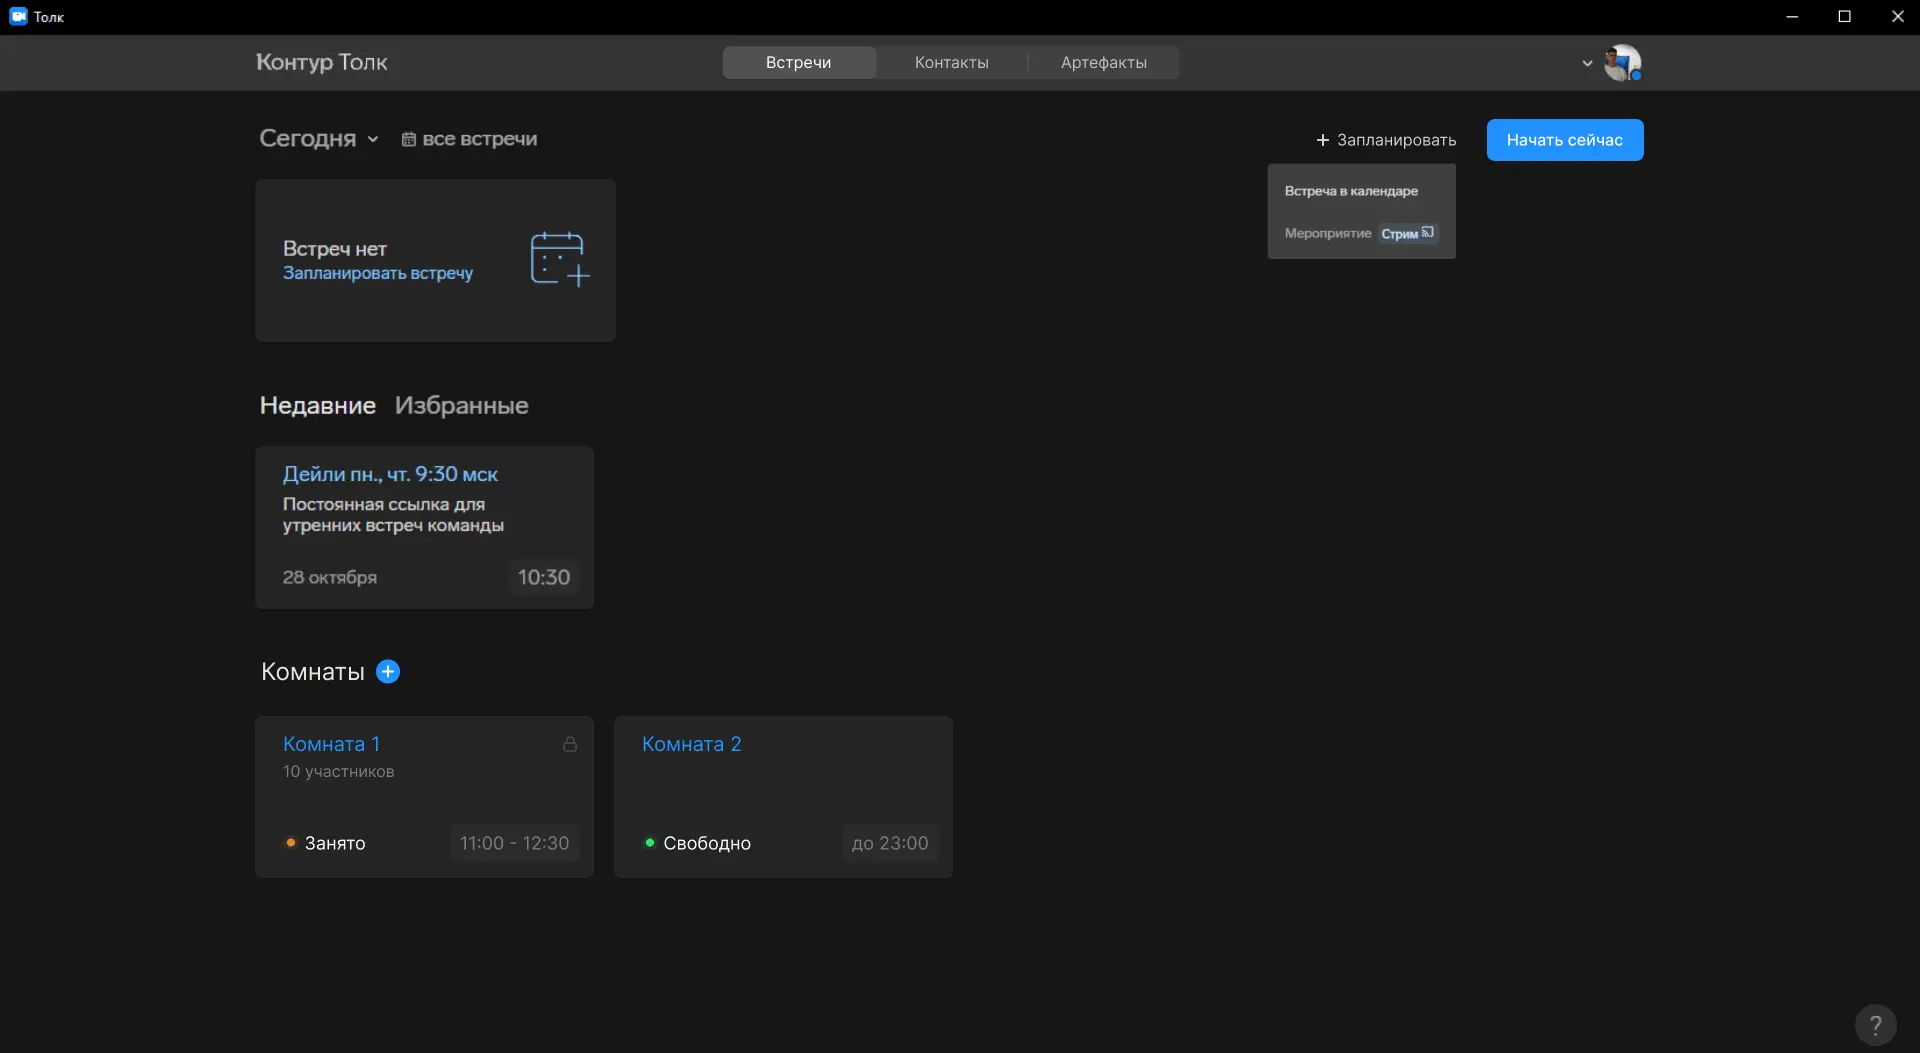Viewport: 1920px width, 1053px height.
Task: Follow the Запланировать встречу link
Action: (x=377, y=273)
